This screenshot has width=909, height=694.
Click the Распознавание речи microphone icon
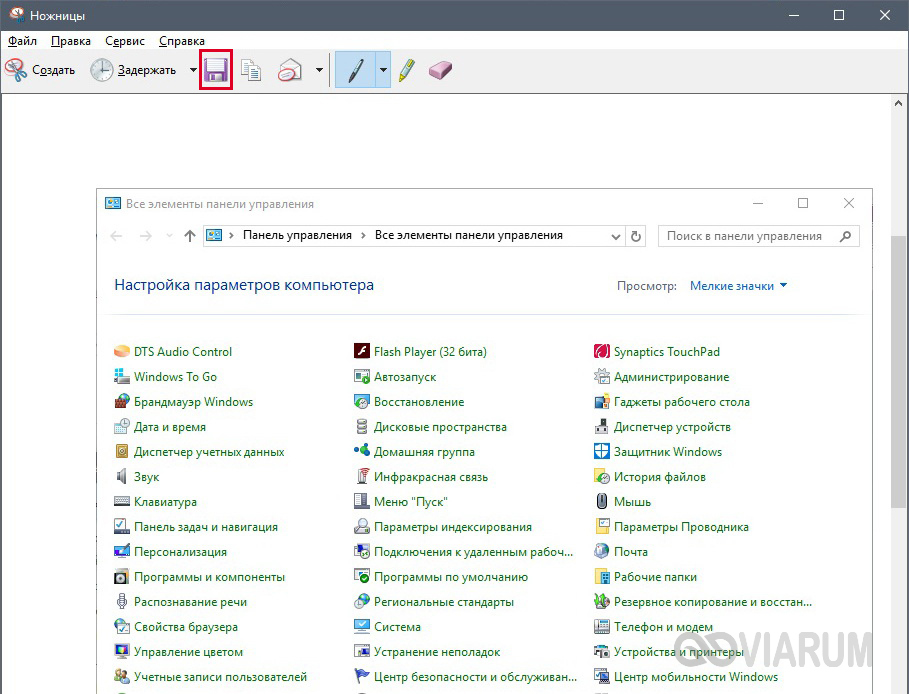pos(122,601)
